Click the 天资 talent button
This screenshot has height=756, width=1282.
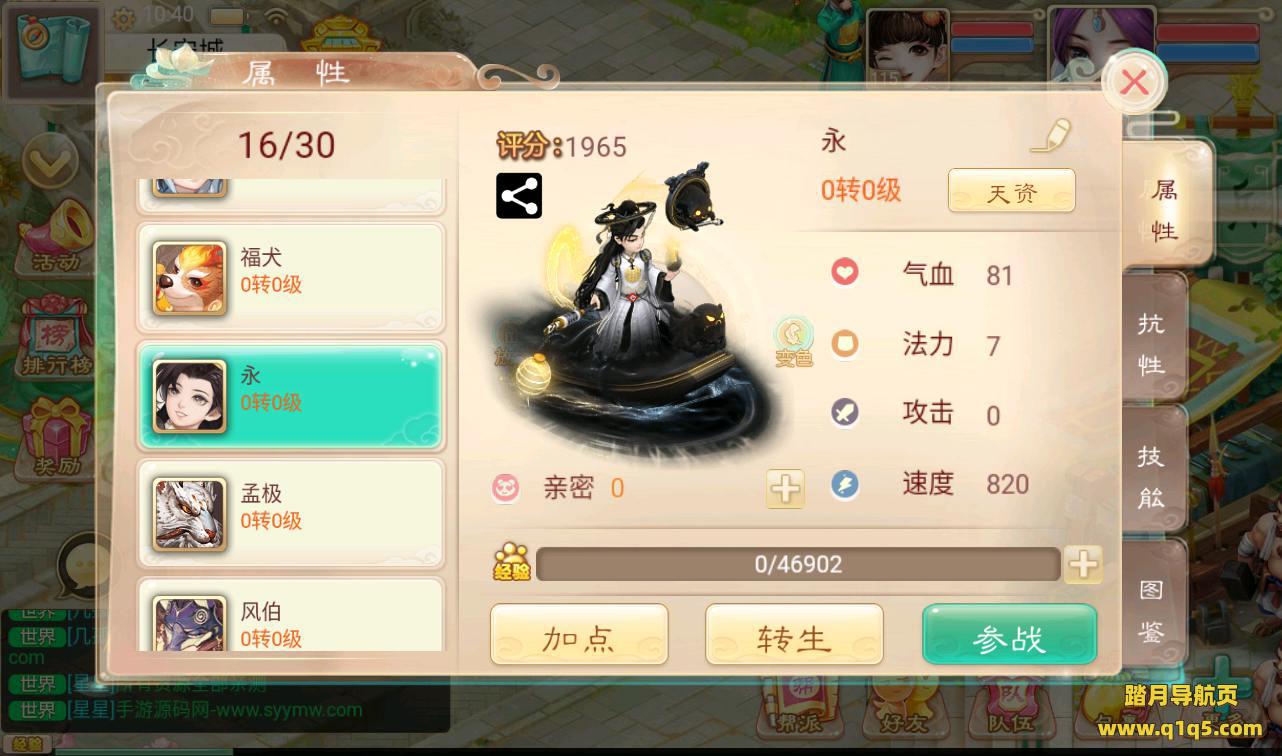point(1011,190)
